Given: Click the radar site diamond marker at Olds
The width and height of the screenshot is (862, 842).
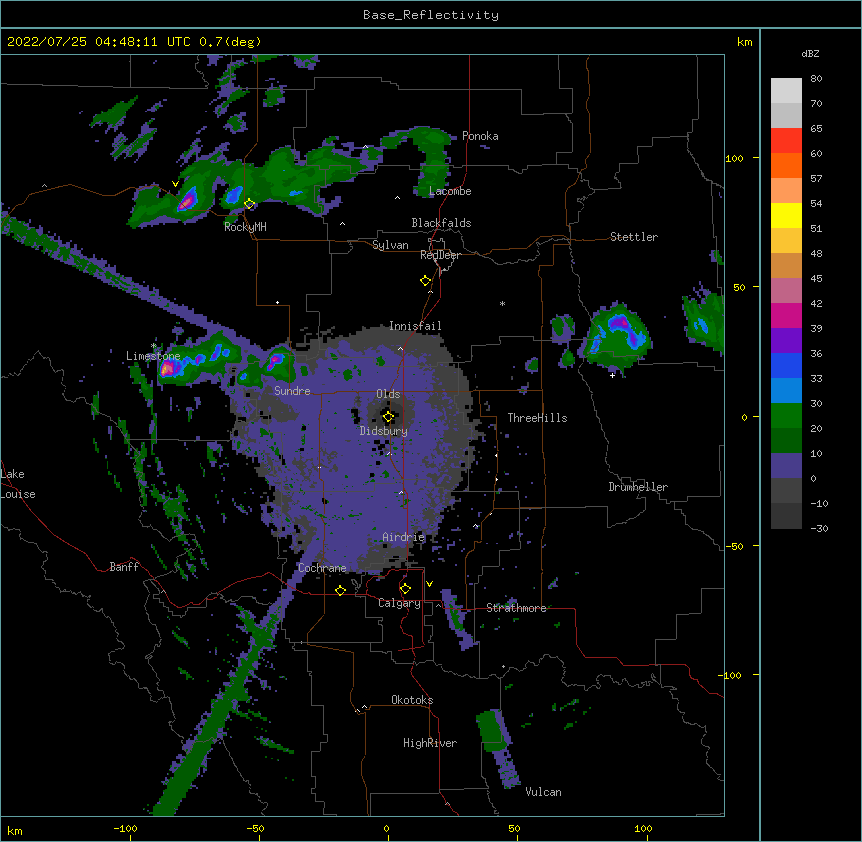Looking at the screenshot, I should point(388,417).
